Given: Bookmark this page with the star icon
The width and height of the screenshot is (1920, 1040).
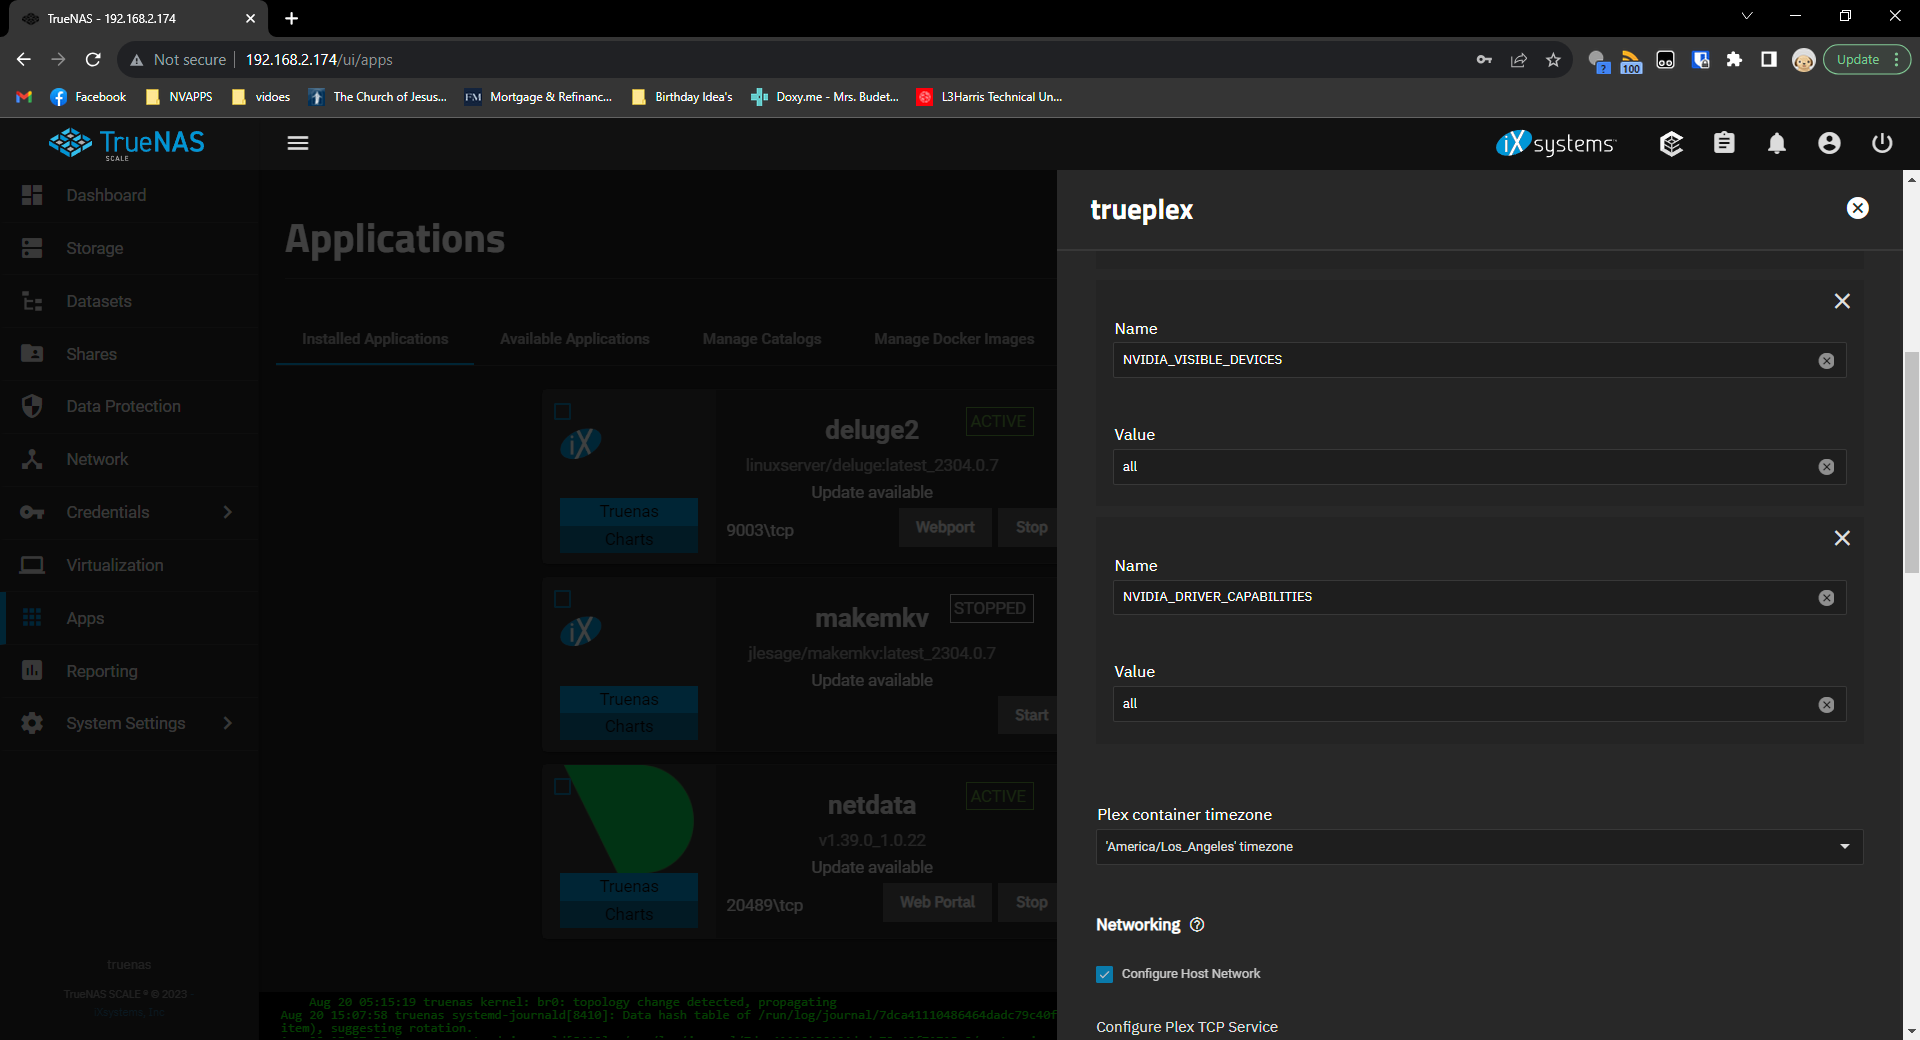Looking at the screenshot, I should [x=1553, y=60].
